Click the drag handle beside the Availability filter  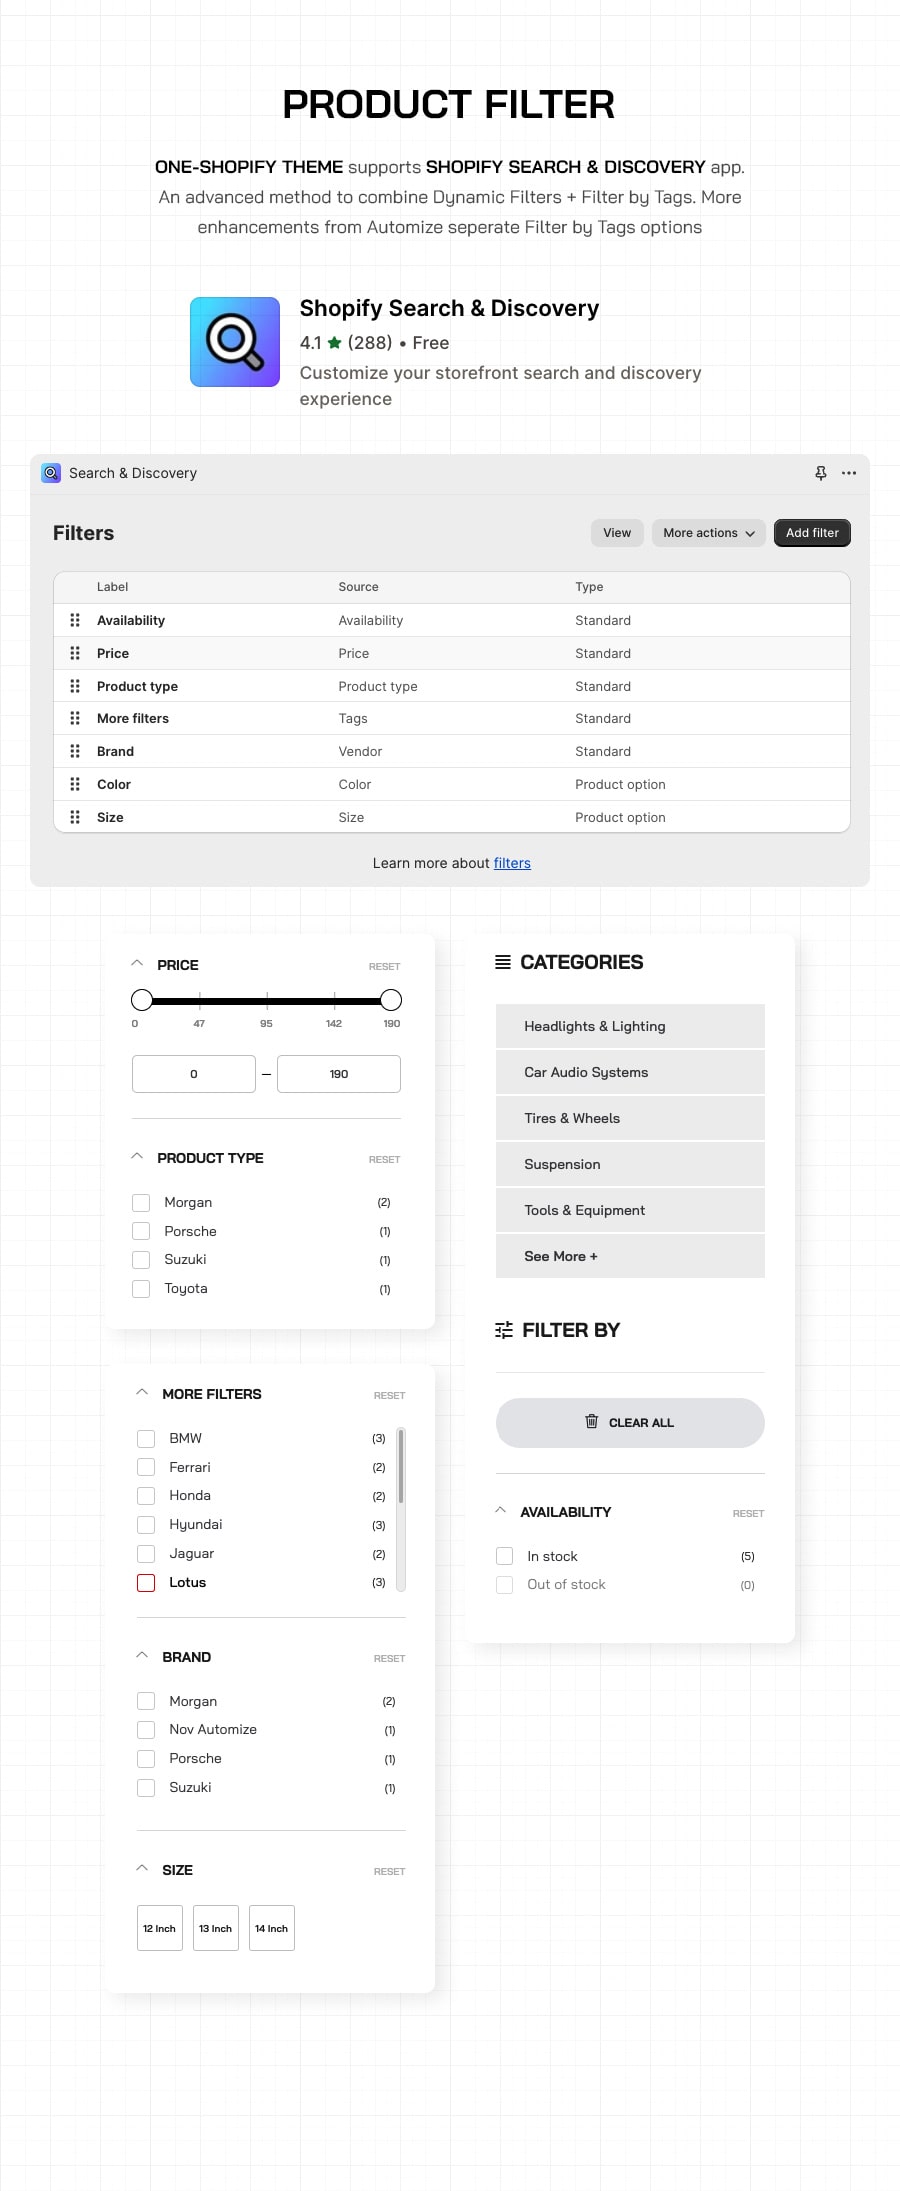(75, 620)
